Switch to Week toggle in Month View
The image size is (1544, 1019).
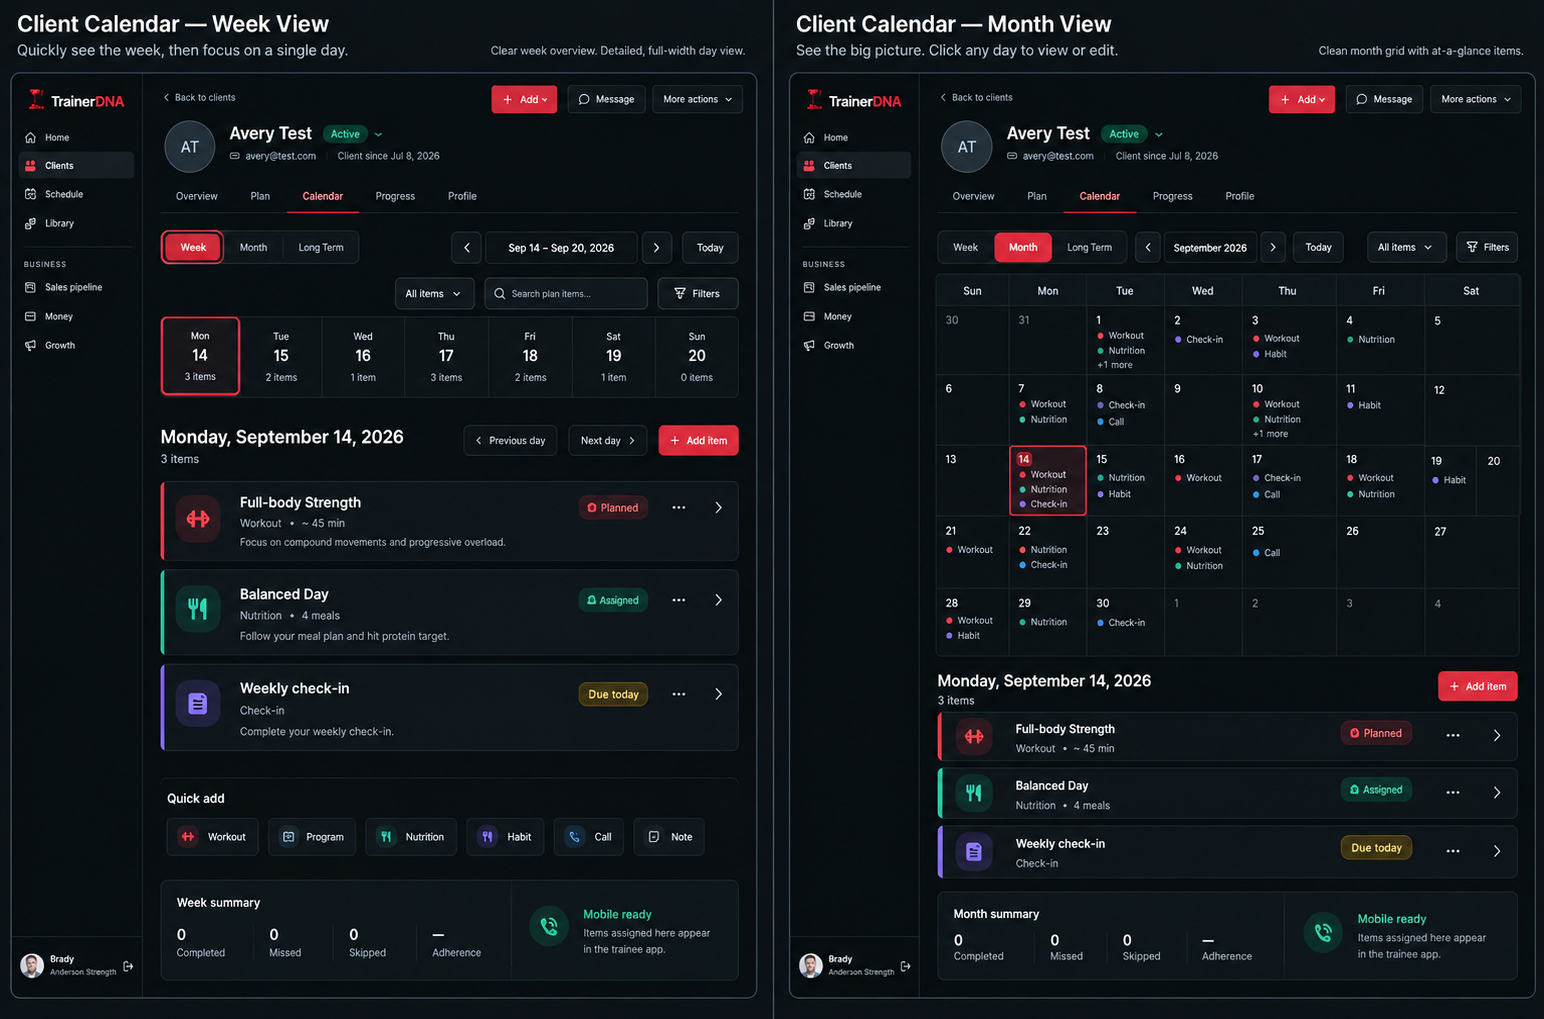[966, 247]
